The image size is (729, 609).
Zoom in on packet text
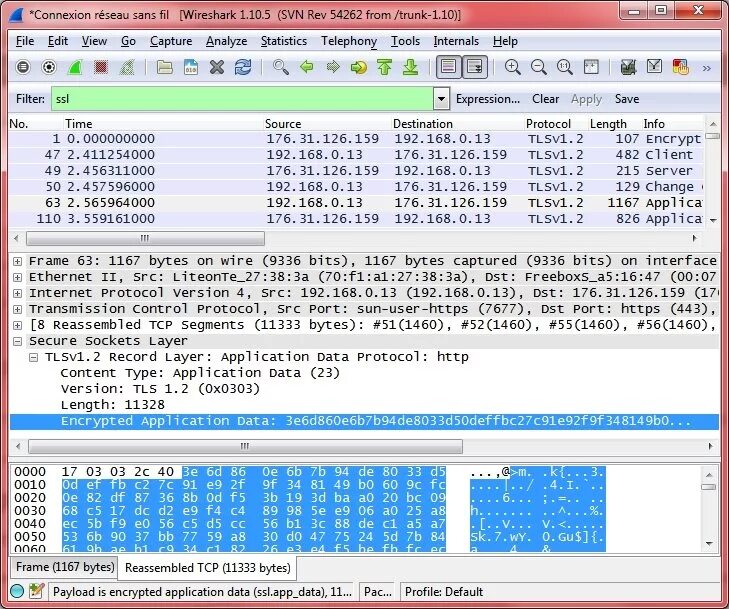click(x=512, y=67)
